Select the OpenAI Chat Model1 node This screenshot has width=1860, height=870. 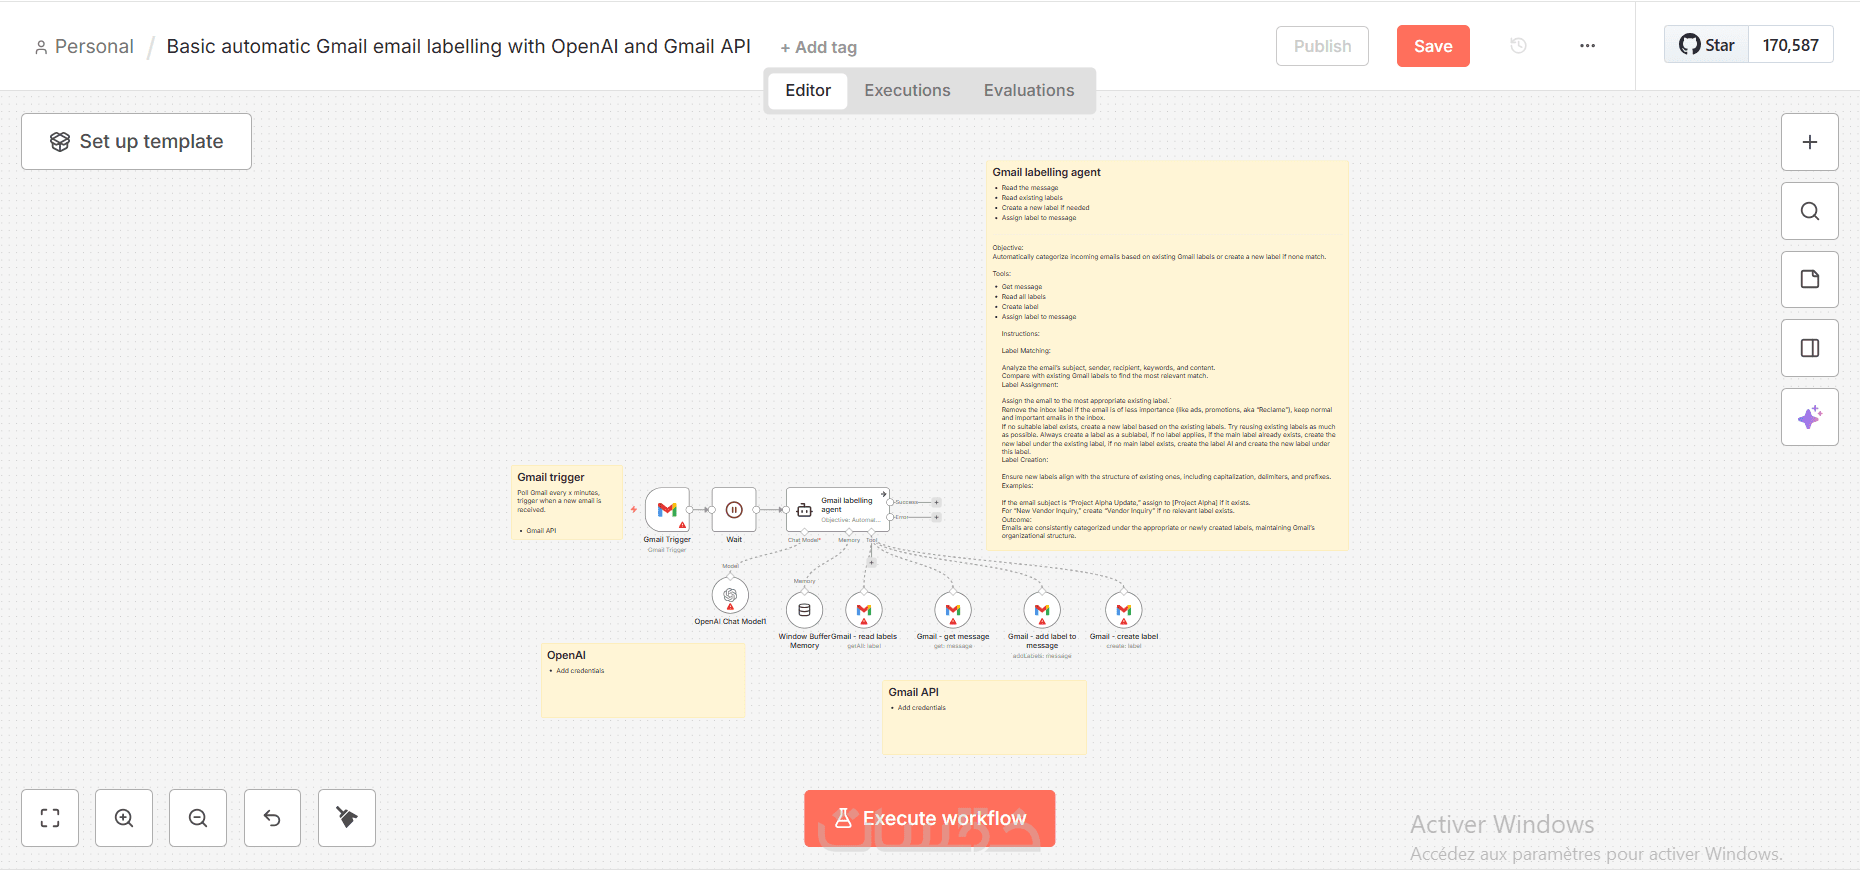click(x=730, y=595)
